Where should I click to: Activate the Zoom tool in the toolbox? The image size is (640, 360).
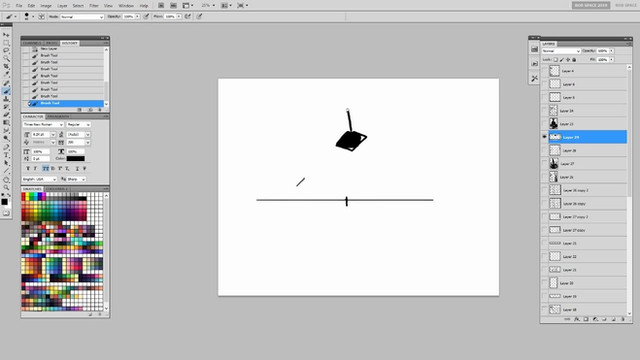(x=6, y=187)
